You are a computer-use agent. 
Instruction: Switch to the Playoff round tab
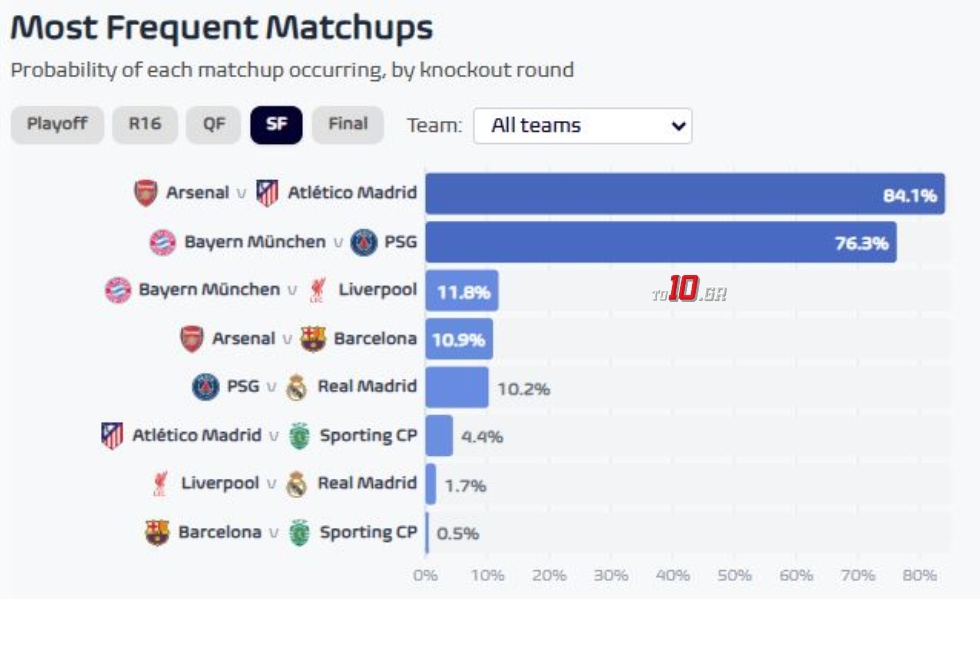click(x=57, y=125)
